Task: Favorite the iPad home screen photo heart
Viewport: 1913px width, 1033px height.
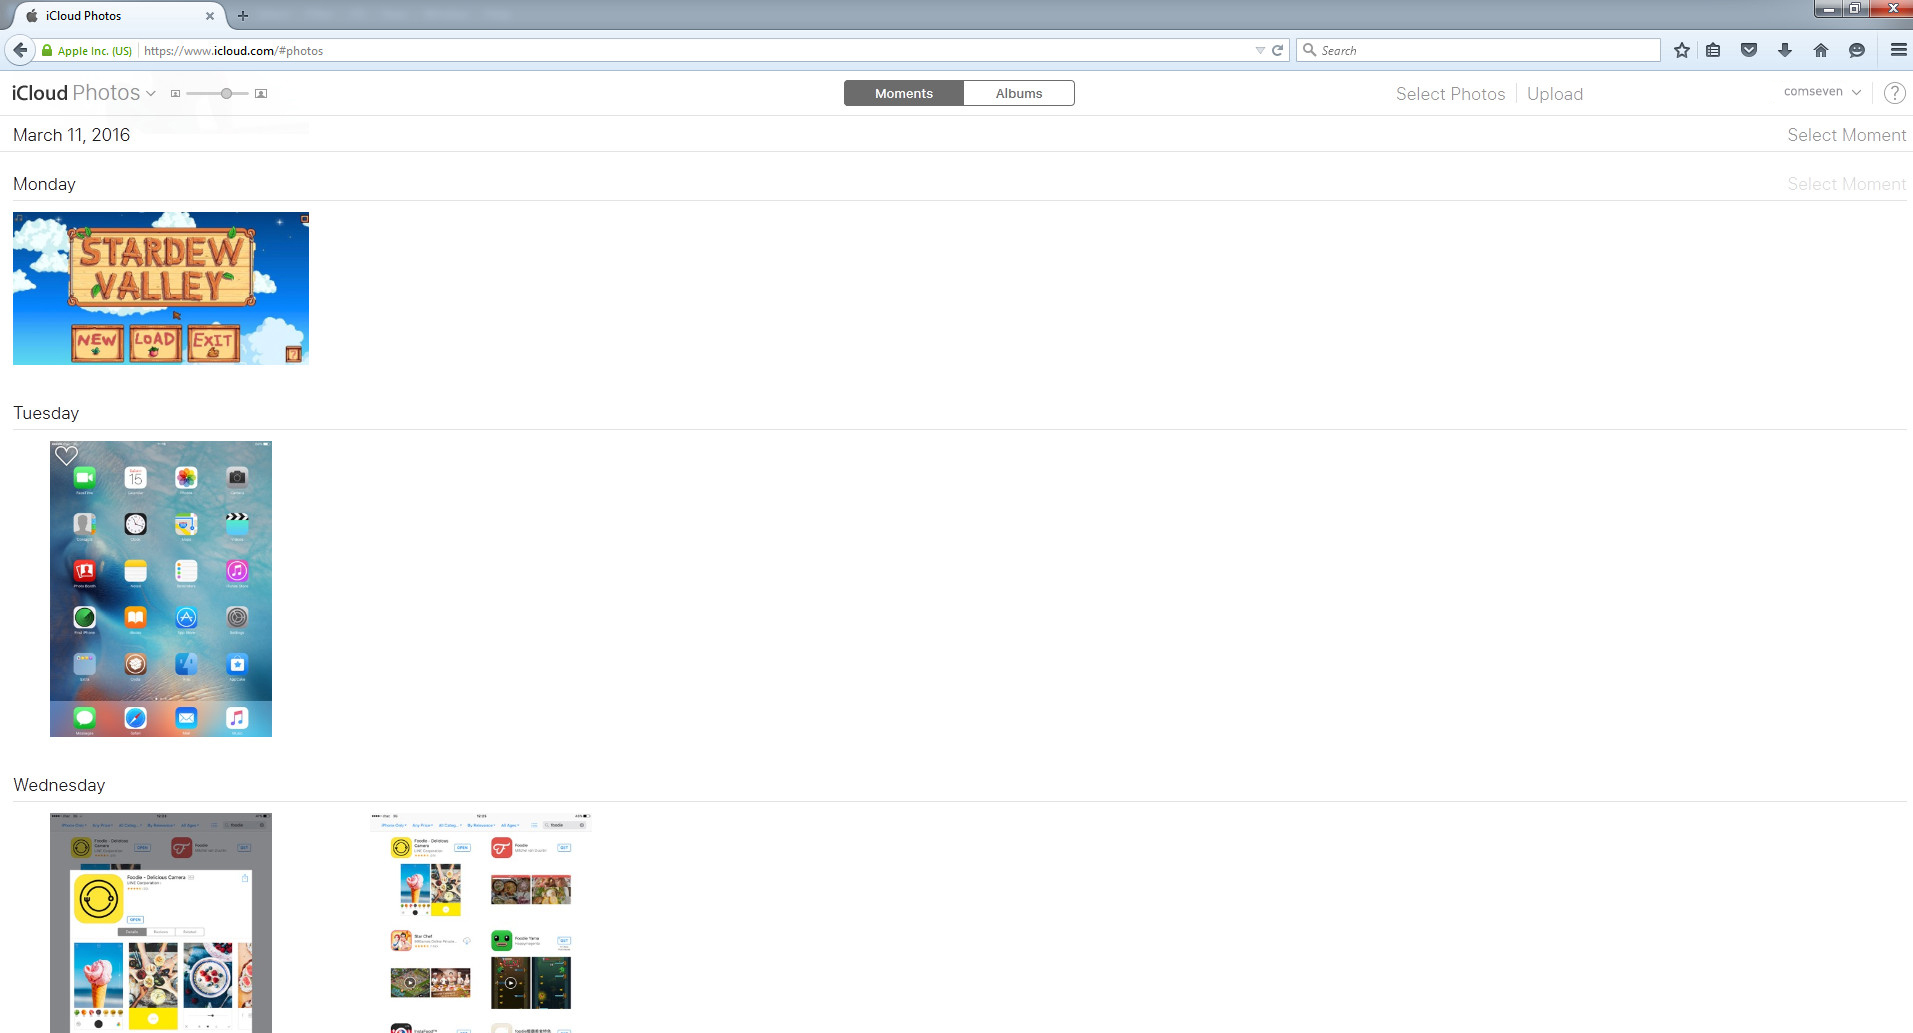Action: point(66,456)
